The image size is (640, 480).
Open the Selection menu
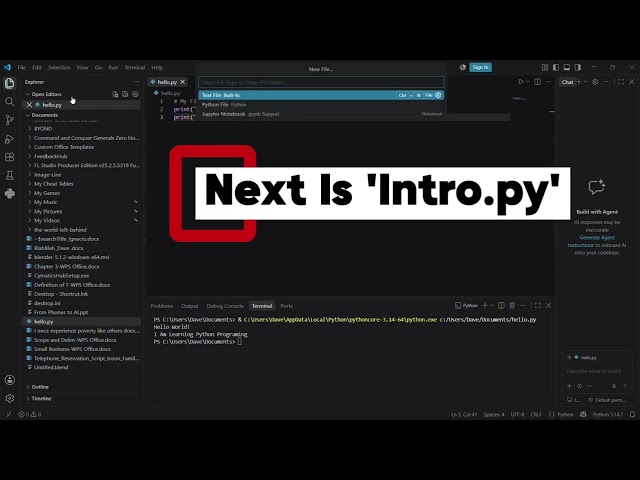point(59,67)
